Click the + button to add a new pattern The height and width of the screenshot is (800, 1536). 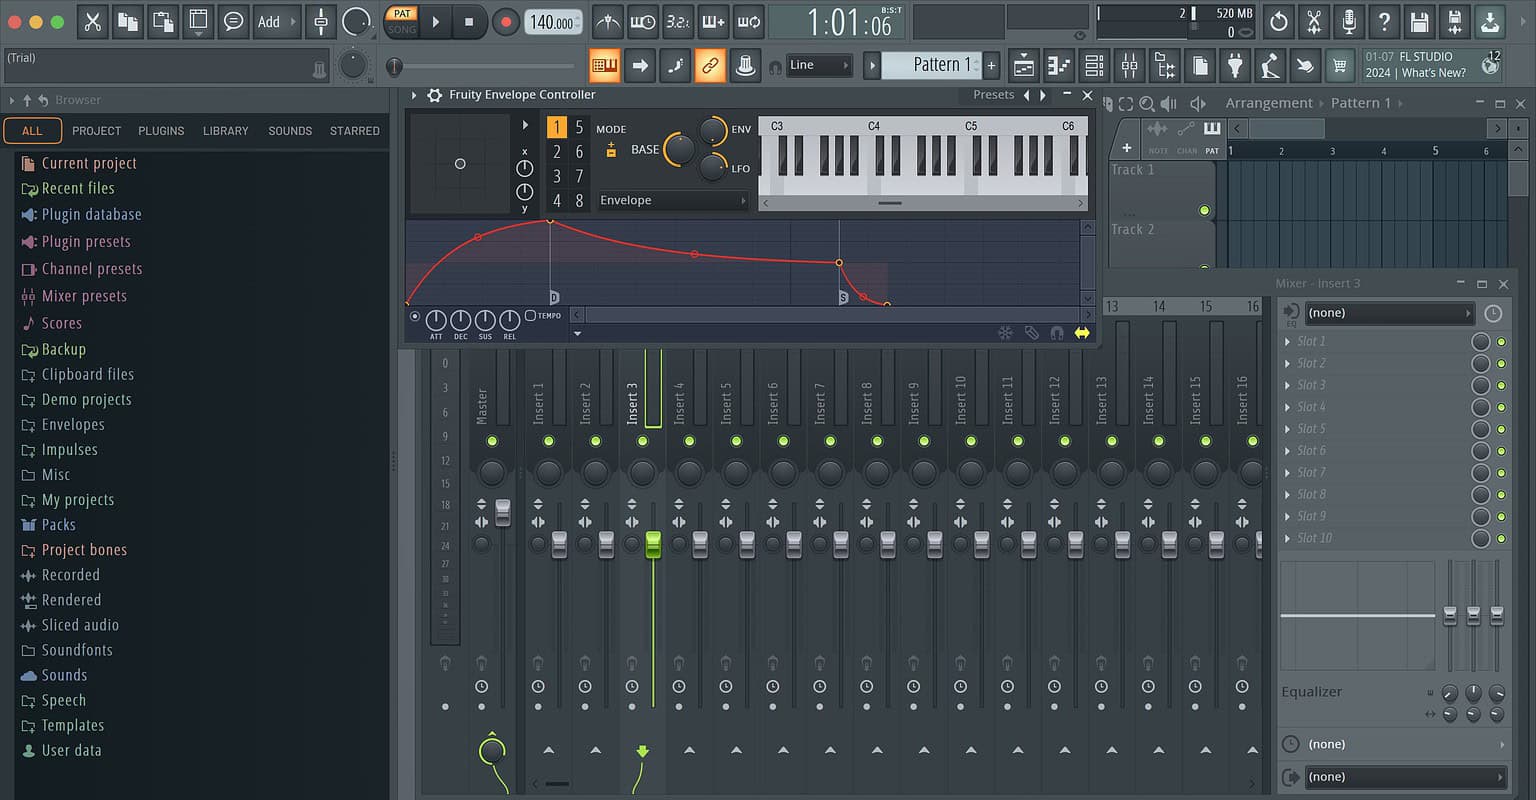(x=991, y=64)
